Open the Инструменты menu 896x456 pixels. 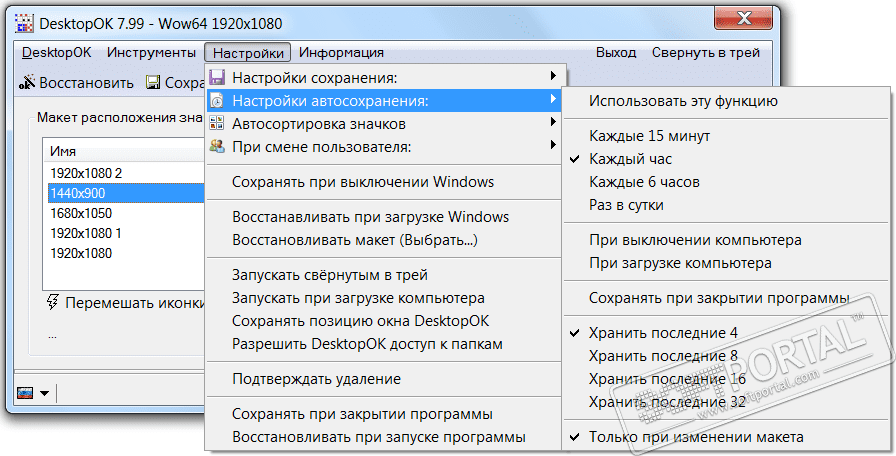[x=151, y=53]
